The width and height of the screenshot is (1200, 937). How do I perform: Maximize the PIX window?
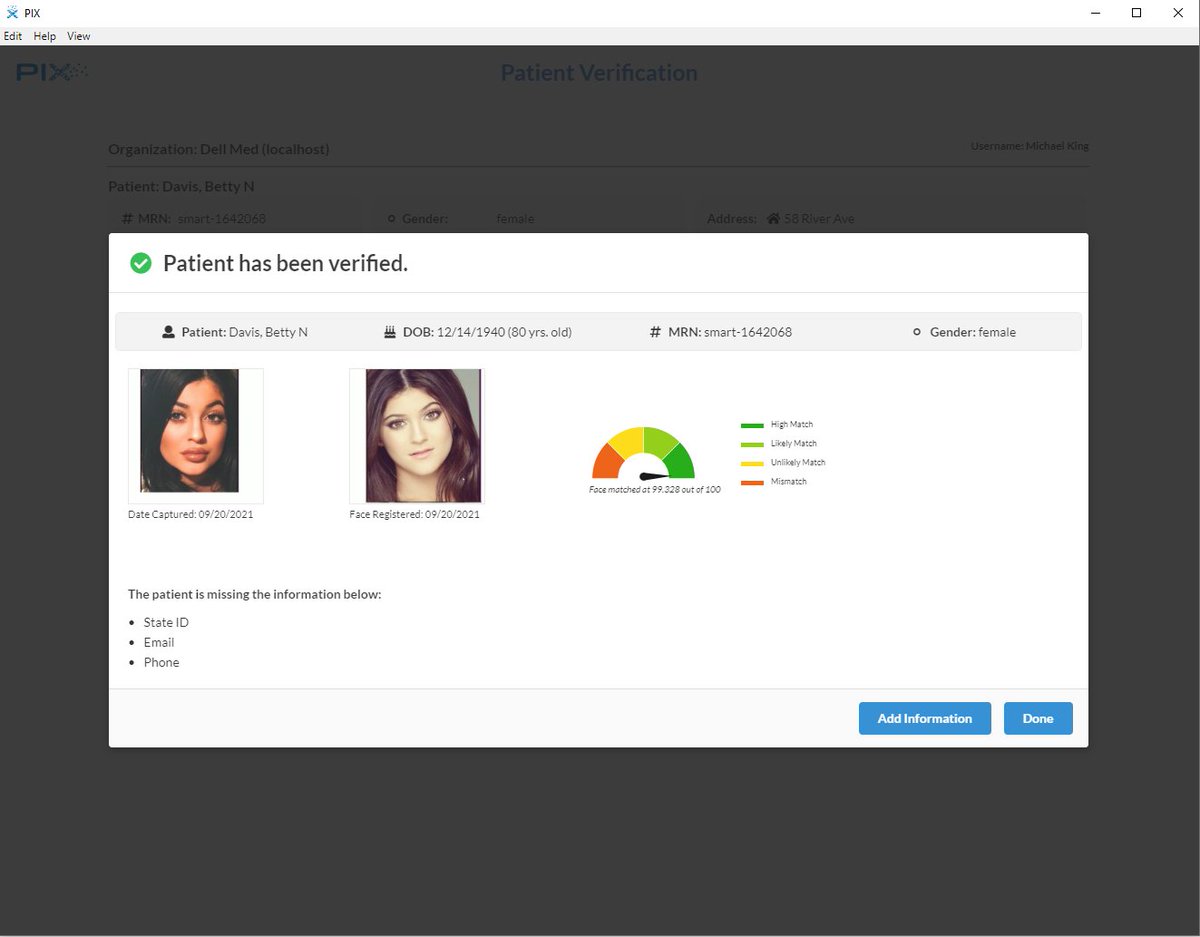pyautogui.click(x=1136, y=13)
